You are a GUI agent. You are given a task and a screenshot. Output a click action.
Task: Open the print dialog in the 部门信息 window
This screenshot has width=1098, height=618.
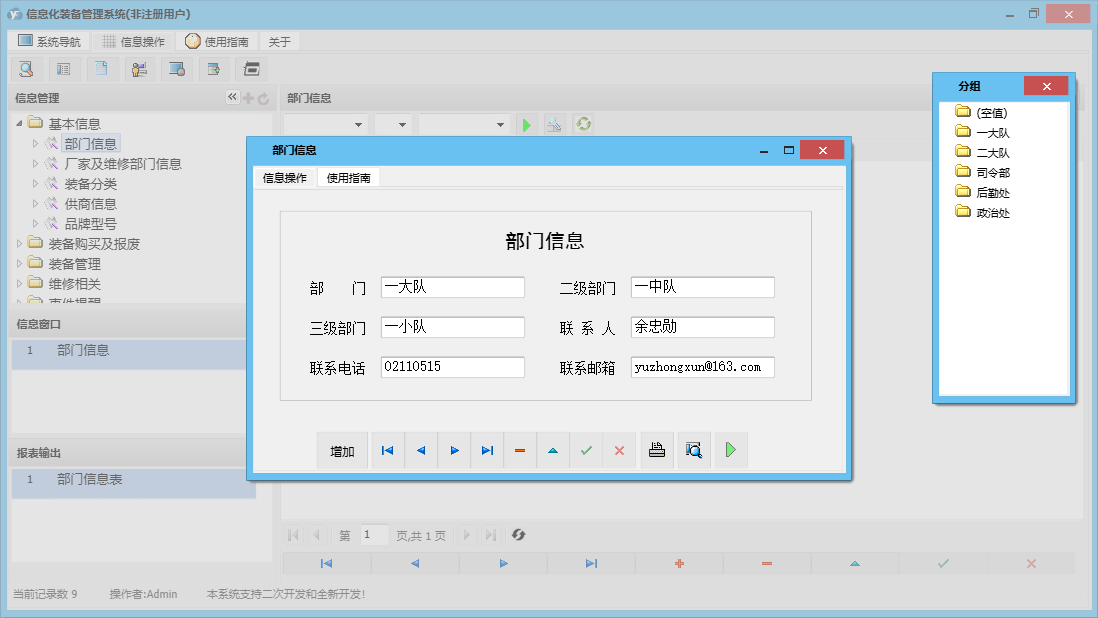(657, 450)
